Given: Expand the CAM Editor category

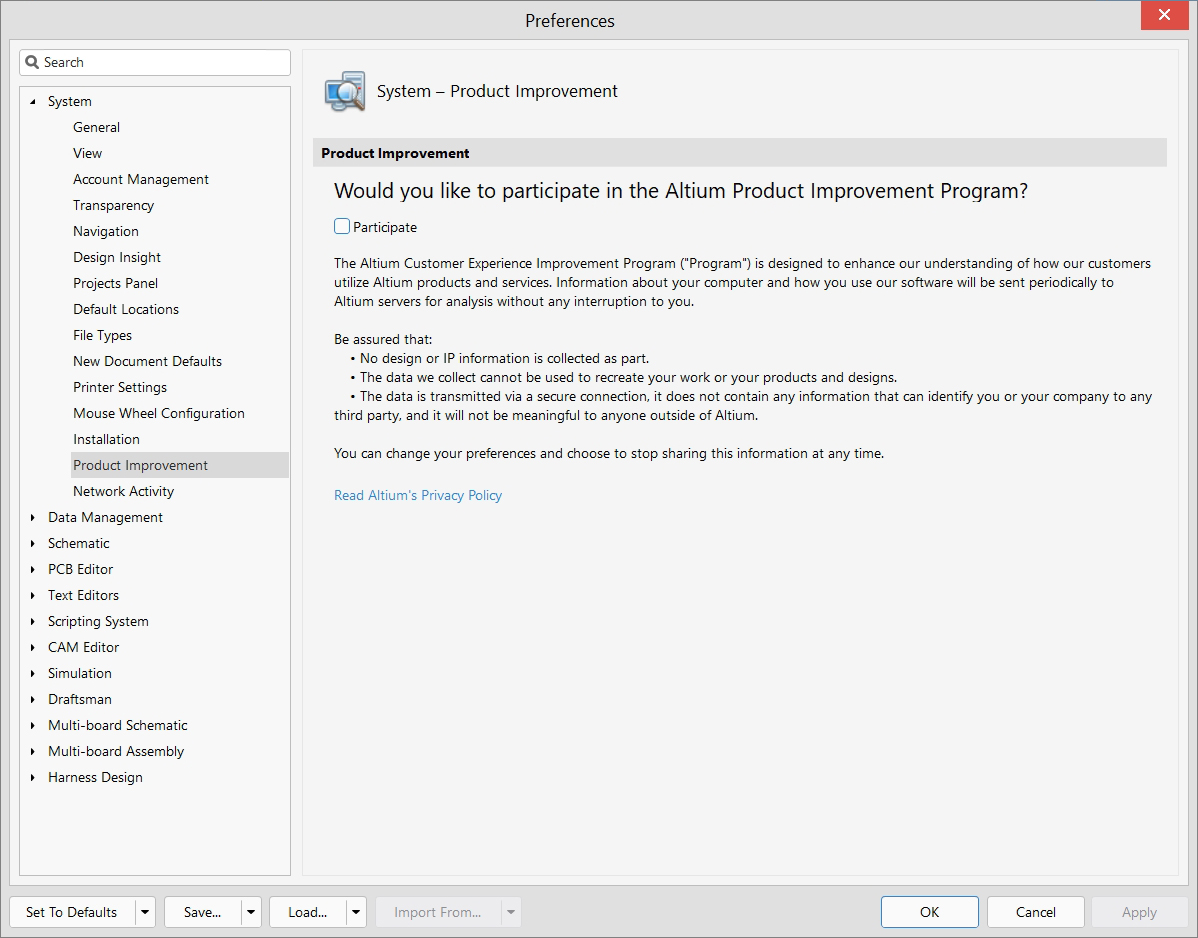Looking at the screenshot, I should click(x=33, y=647).
